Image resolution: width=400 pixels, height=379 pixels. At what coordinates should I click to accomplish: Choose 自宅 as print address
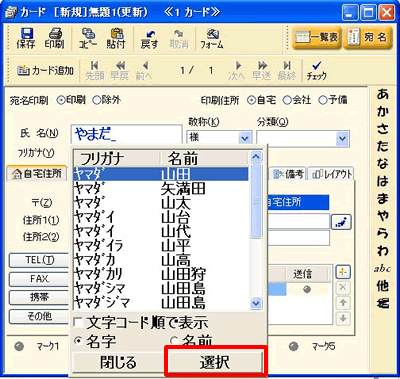pyautogui.click(x=251, y=100)
